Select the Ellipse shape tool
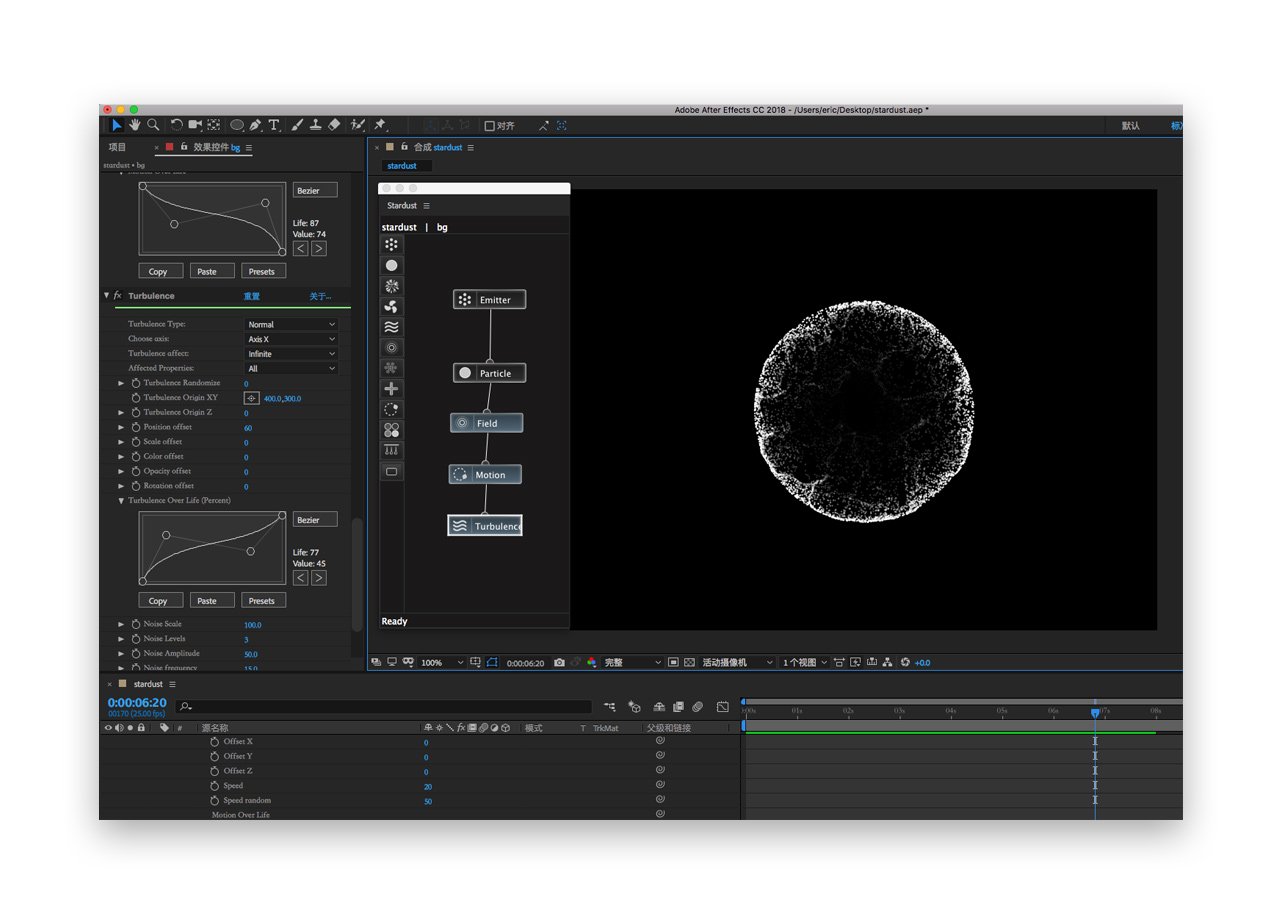 tap(237, 125)
